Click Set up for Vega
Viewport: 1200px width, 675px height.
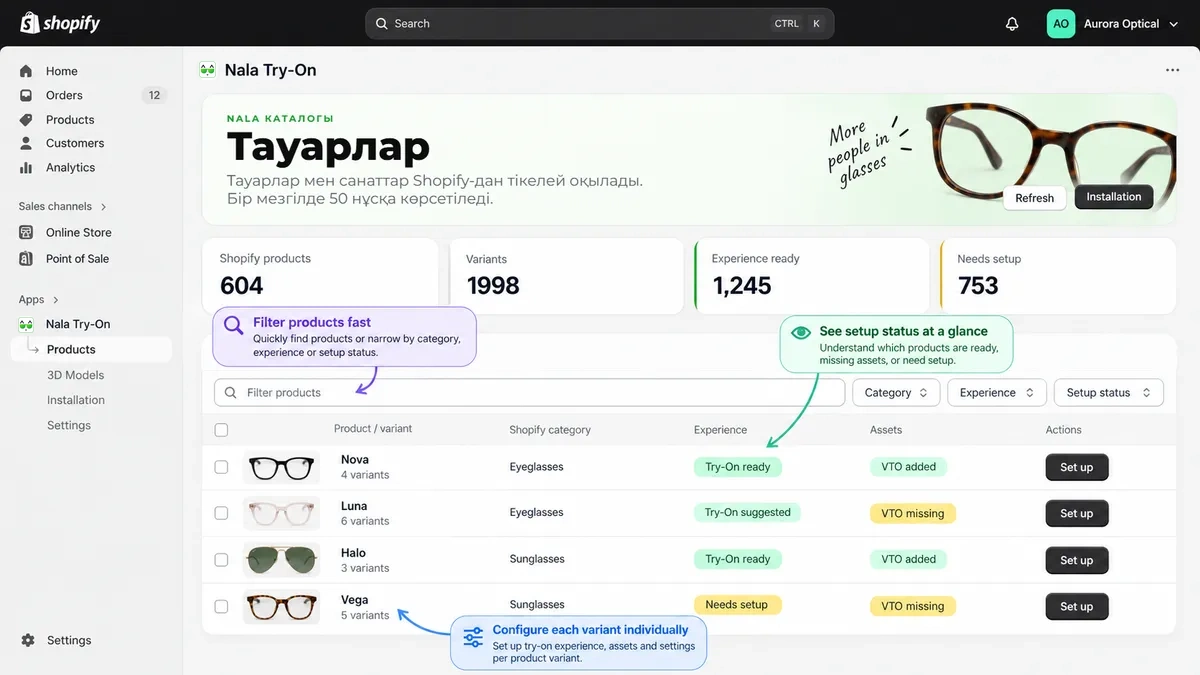tap(1077, 606)
